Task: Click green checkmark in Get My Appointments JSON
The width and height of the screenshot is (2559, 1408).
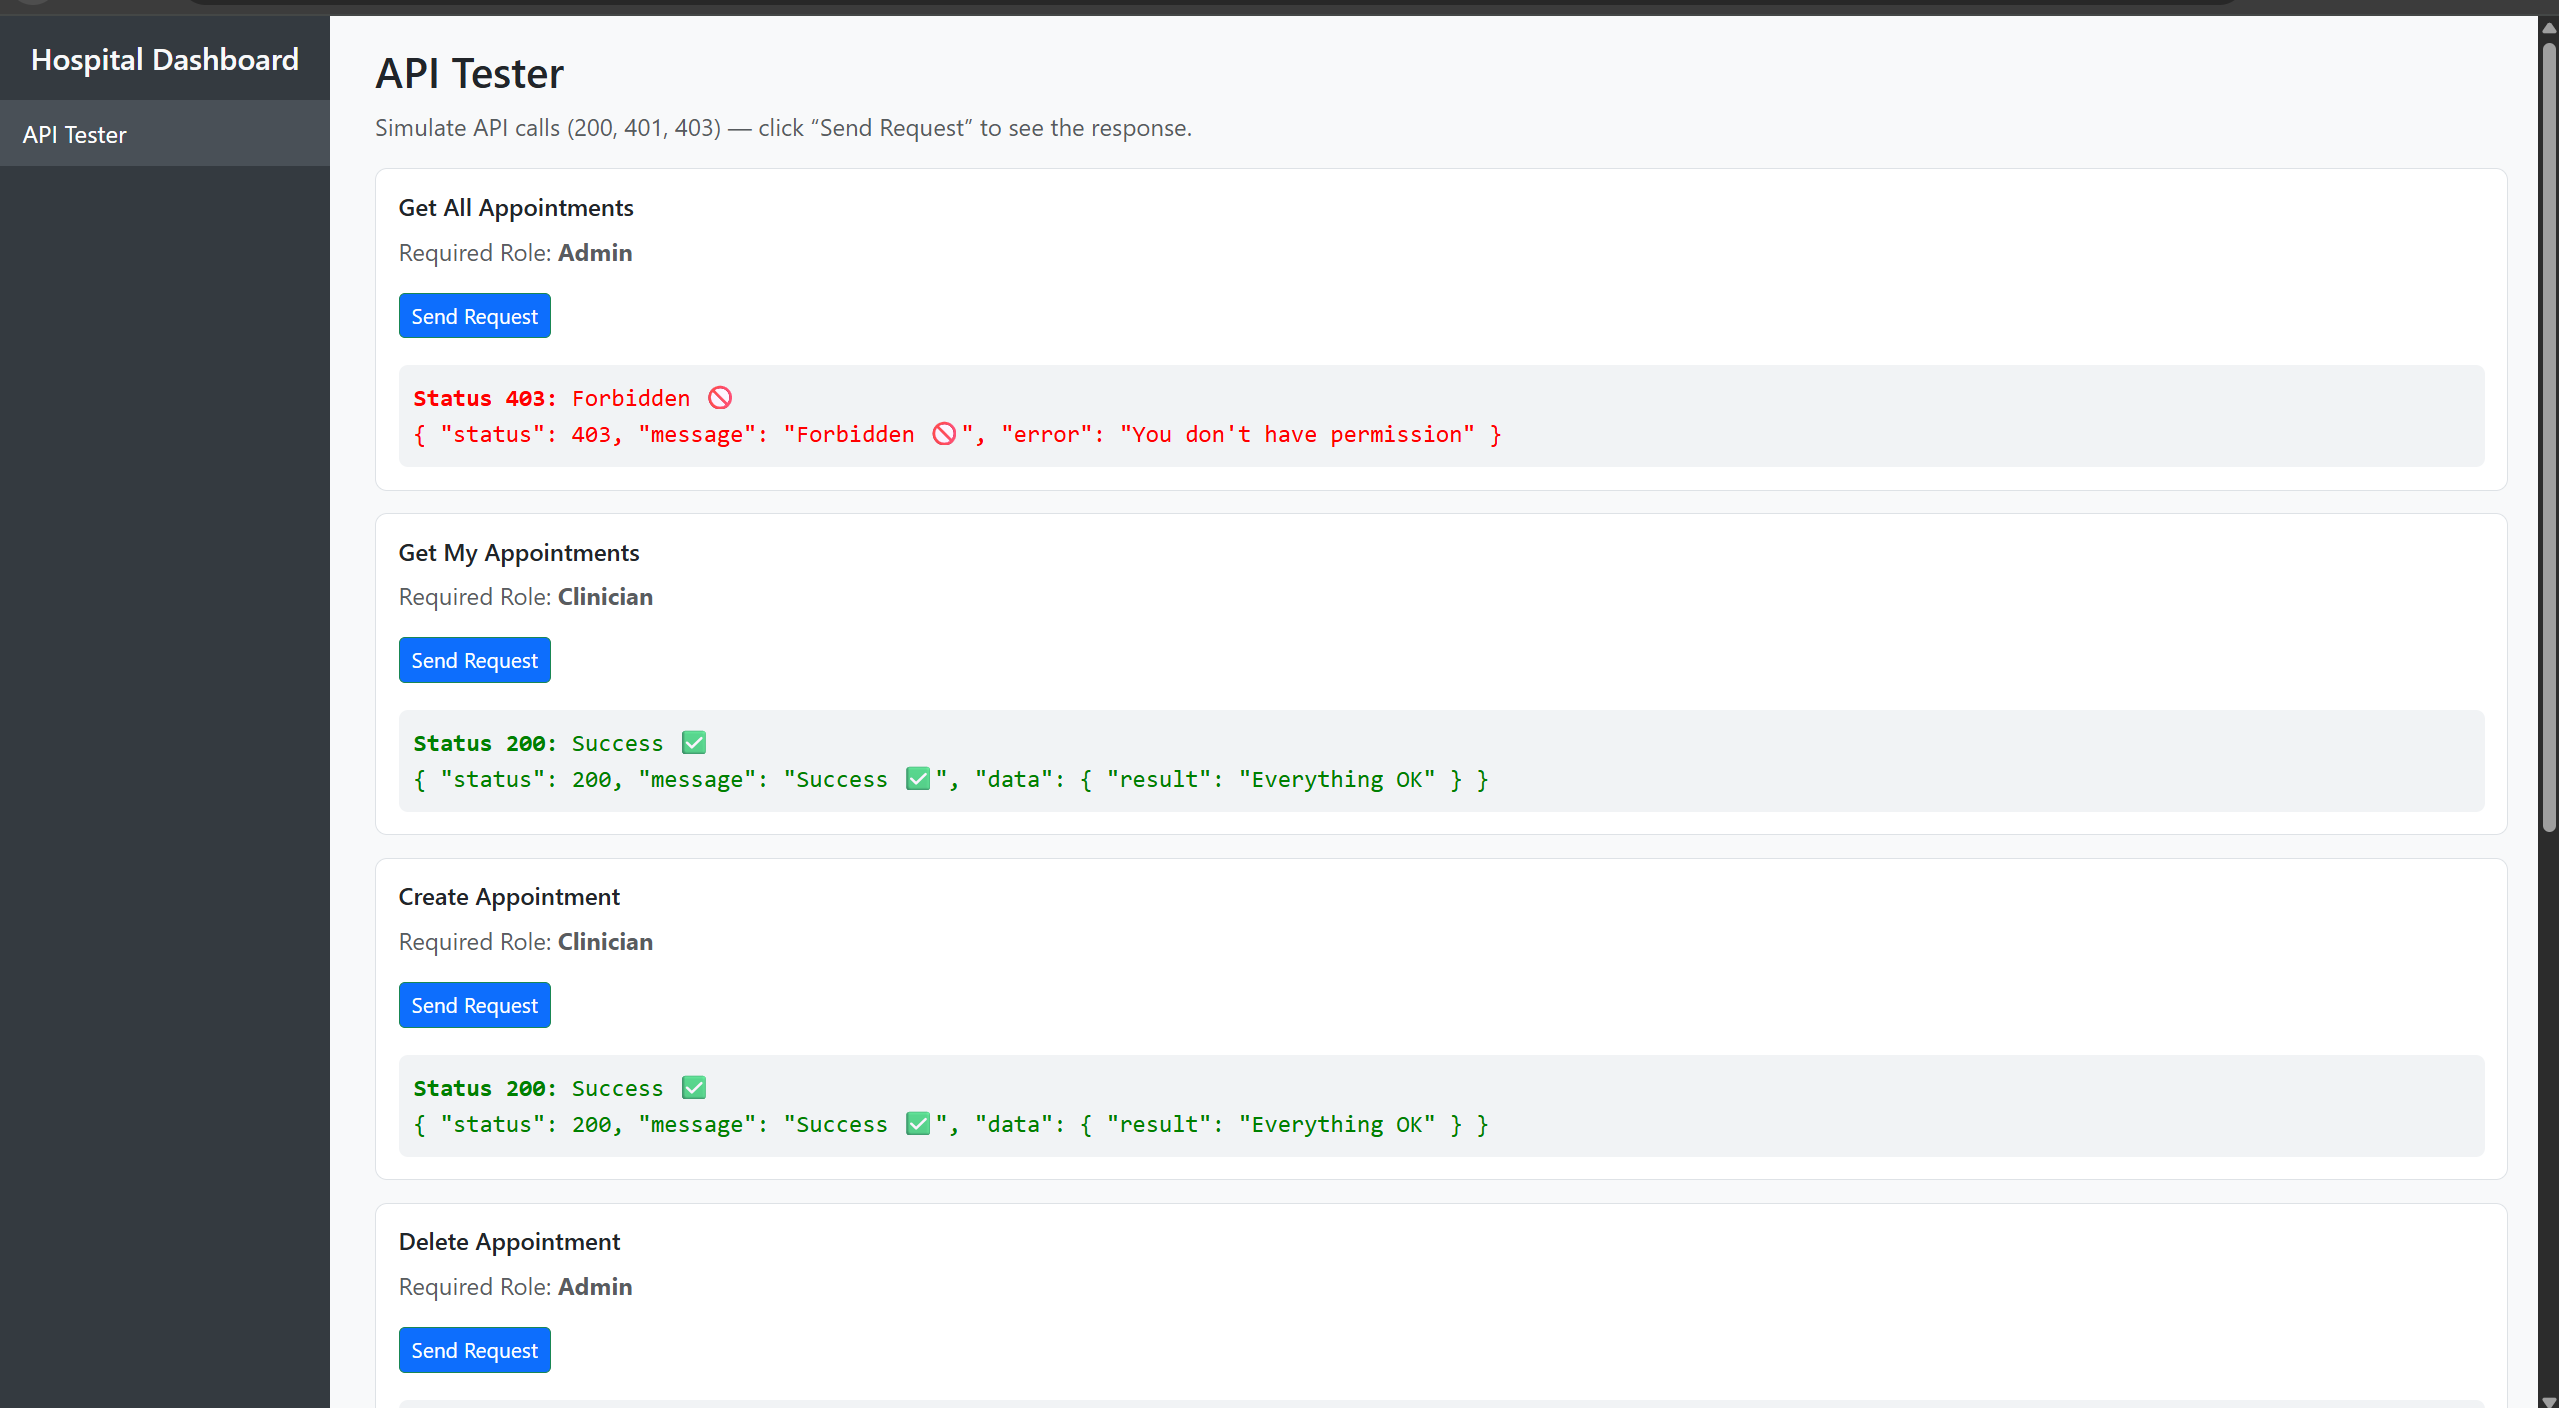Action: (918, 779)
